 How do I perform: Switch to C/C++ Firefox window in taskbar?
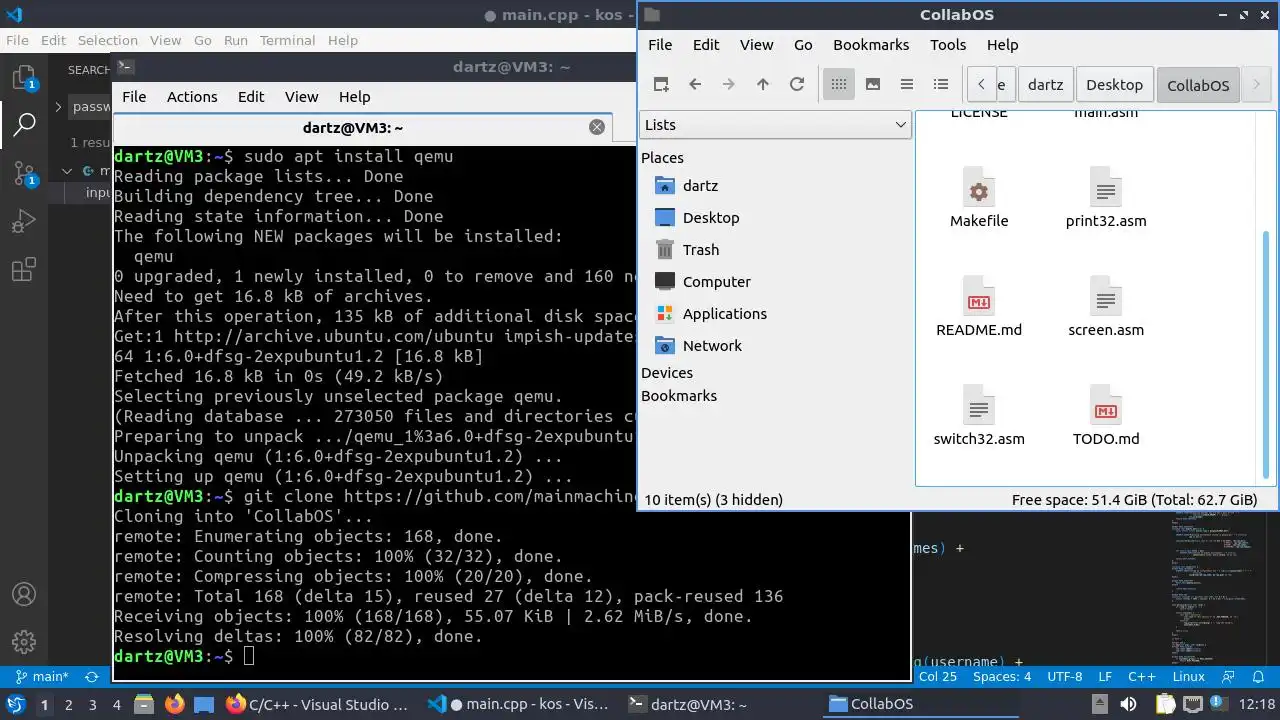click(x=318, y=705)
